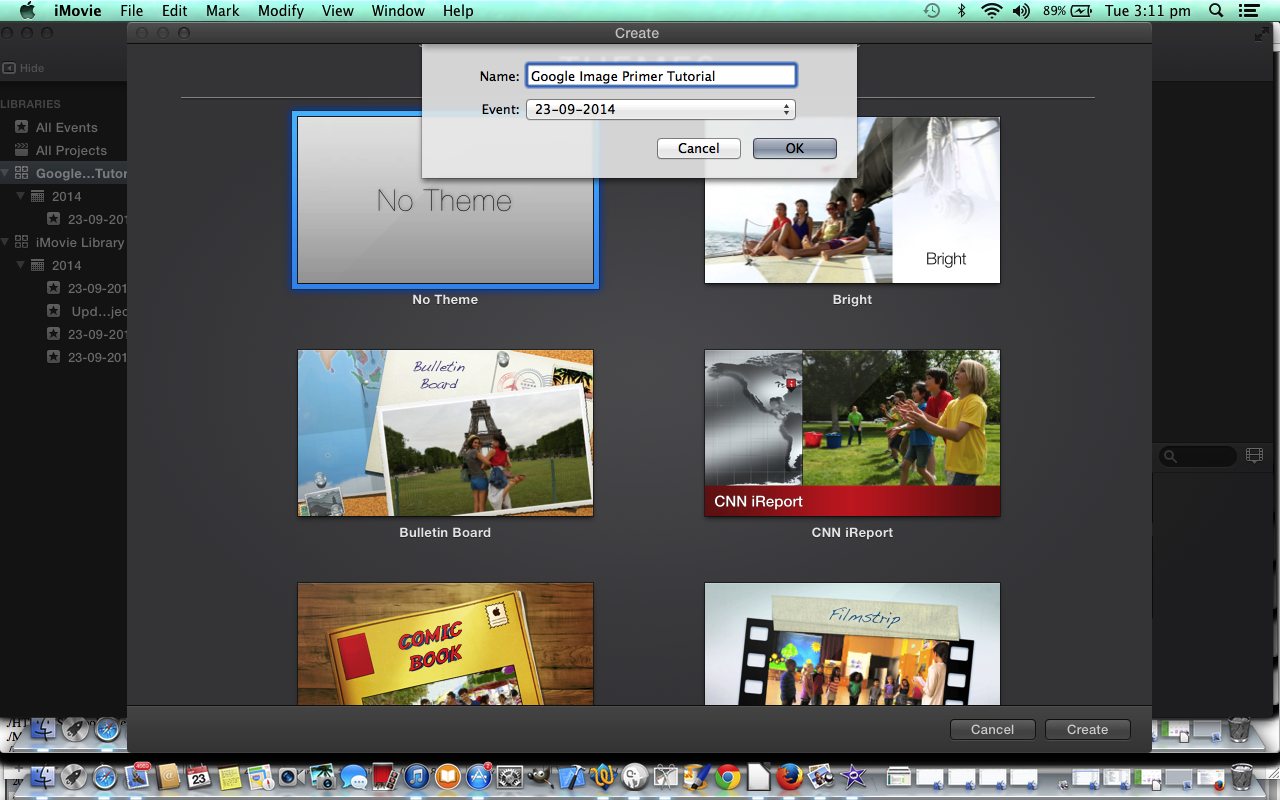1280x800 pixels.
Task: Open the Edit menu
Action: click(174, 11)
